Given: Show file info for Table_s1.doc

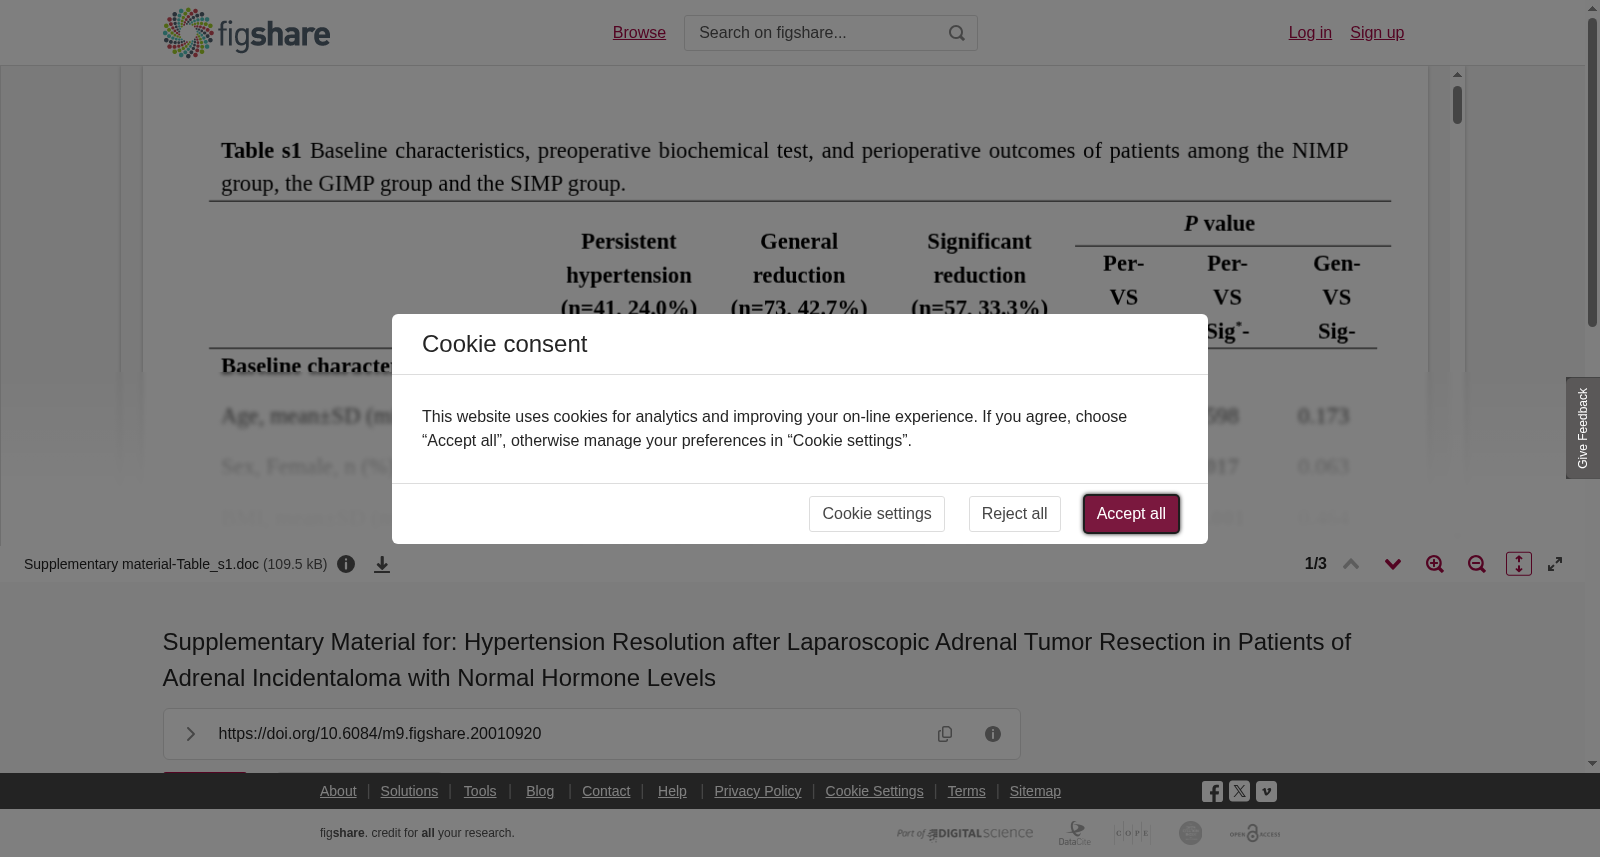Looking at the screenshot, I should pos(346,564).
